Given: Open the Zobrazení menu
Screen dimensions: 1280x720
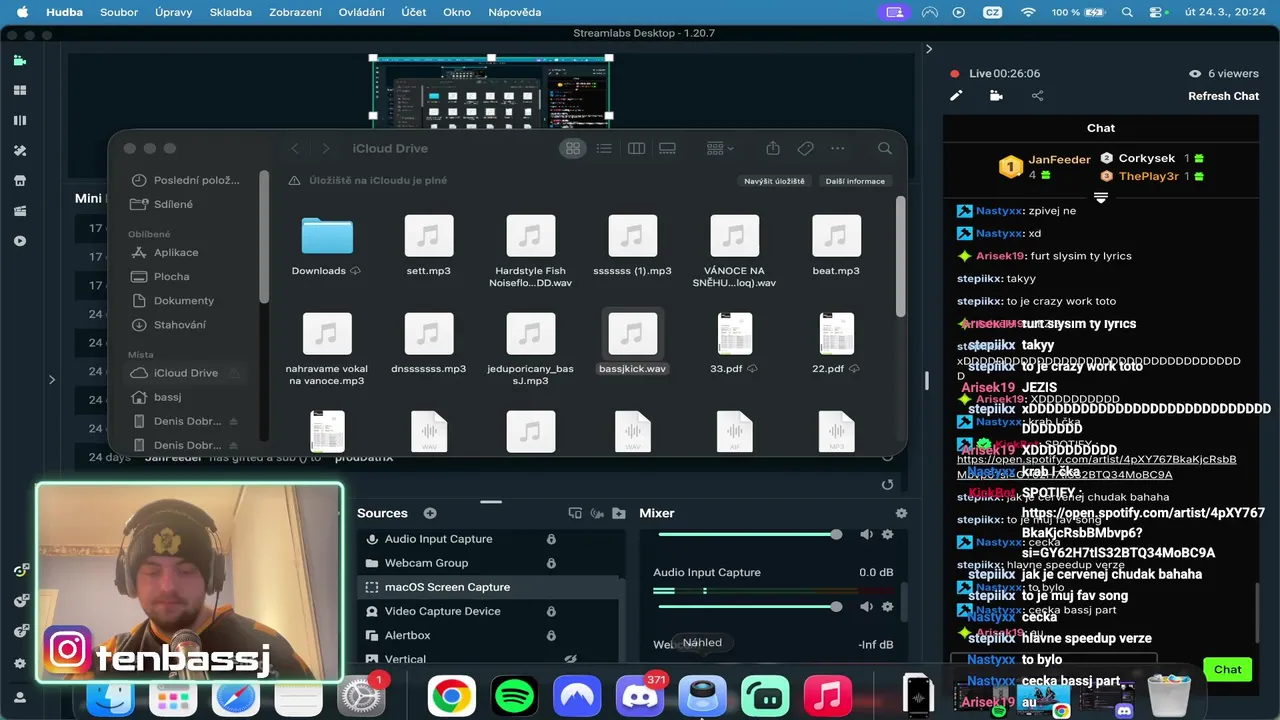Looking at the screenshot, I should coord(296,12).
